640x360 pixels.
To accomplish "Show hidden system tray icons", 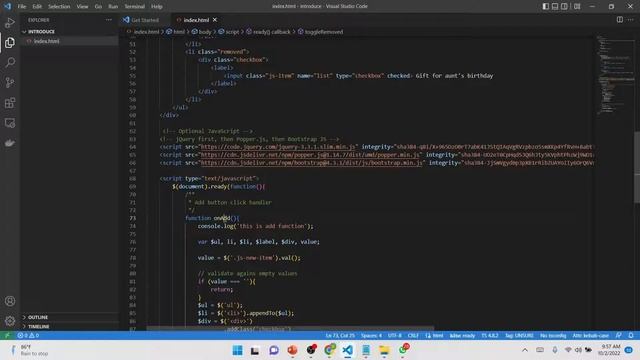I will click(525, 350).
